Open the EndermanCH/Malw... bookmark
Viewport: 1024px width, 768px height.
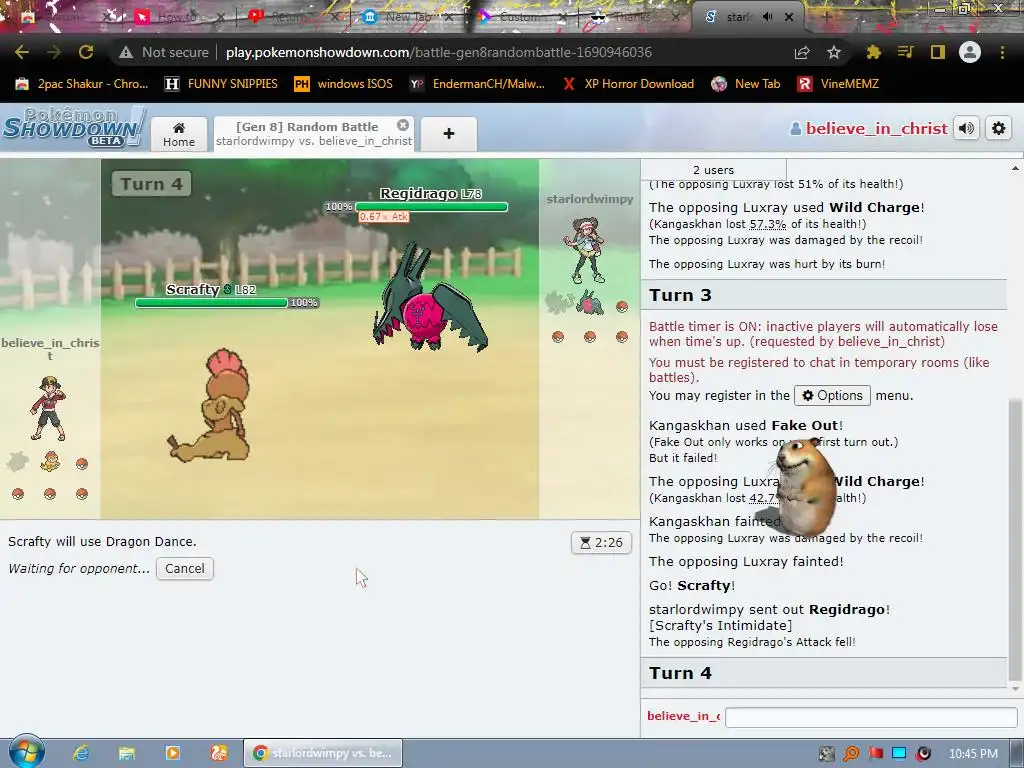click(x=477, y=84)
